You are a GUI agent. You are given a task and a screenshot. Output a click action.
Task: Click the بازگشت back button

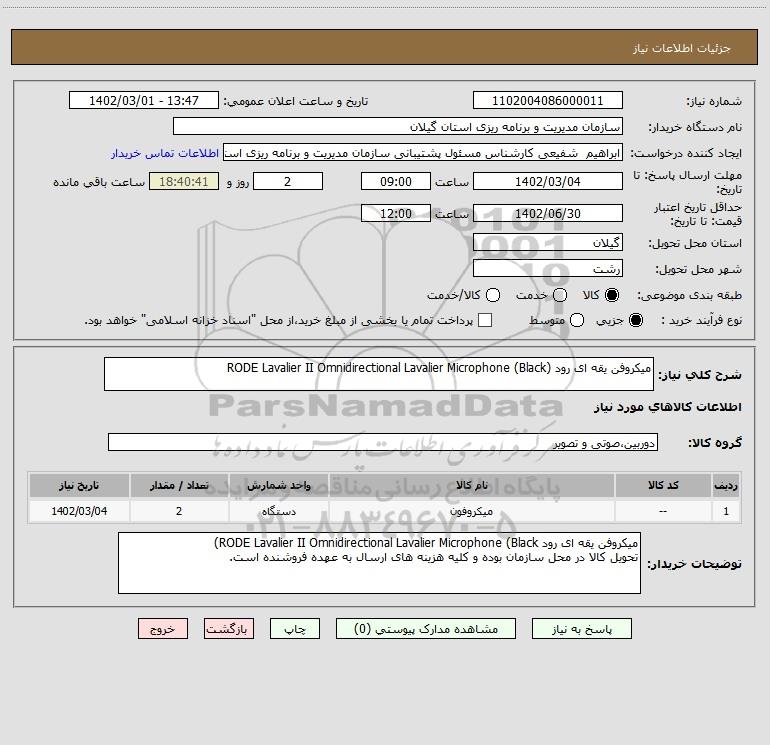point(229,629)
